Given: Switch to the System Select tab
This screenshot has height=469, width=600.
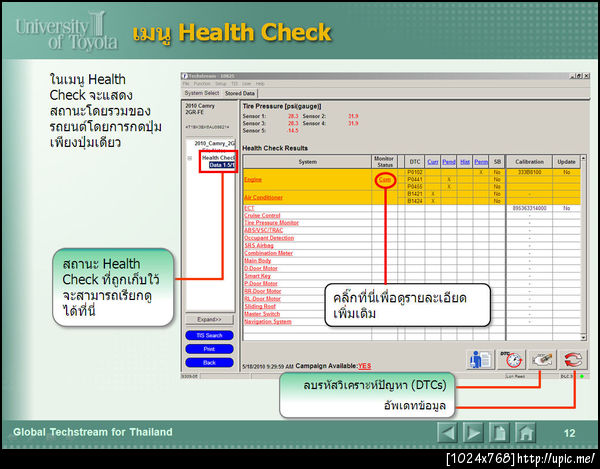Looking at the screenshot, I should click(x=202, y=93).
